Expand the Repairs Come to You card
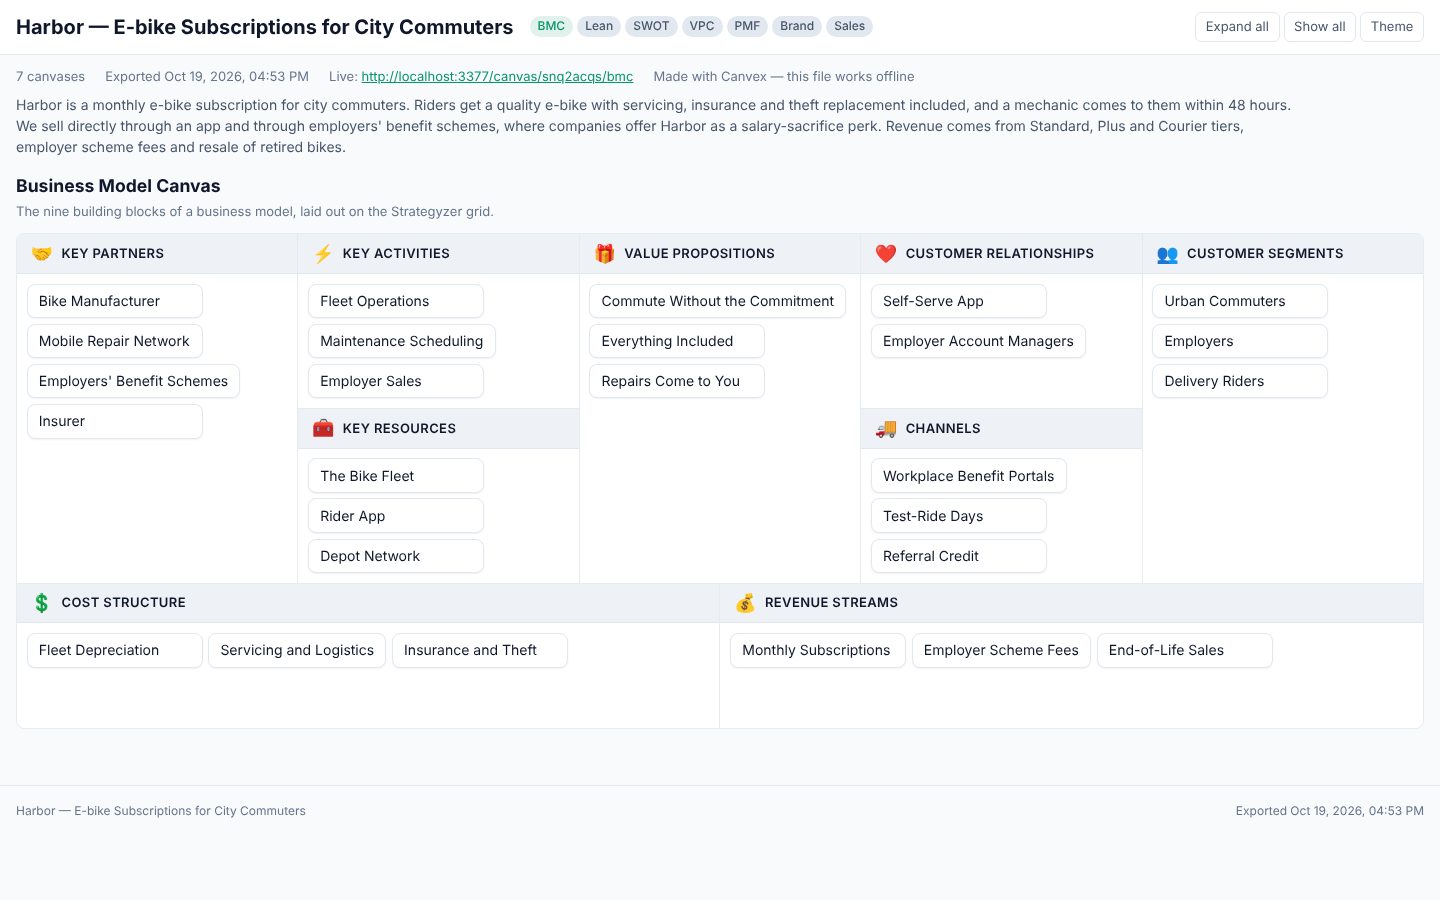The width and height of the screenshot is (1440, 900). 677,381
